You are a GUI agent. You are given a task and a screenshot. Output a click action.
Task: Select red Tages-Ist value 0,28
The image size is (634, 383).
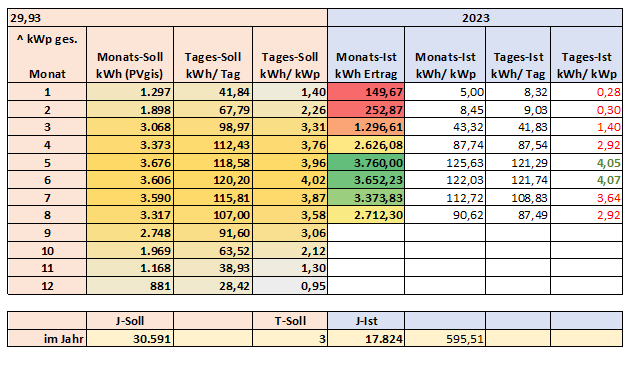pyautogui.click(x=586, y=92)
